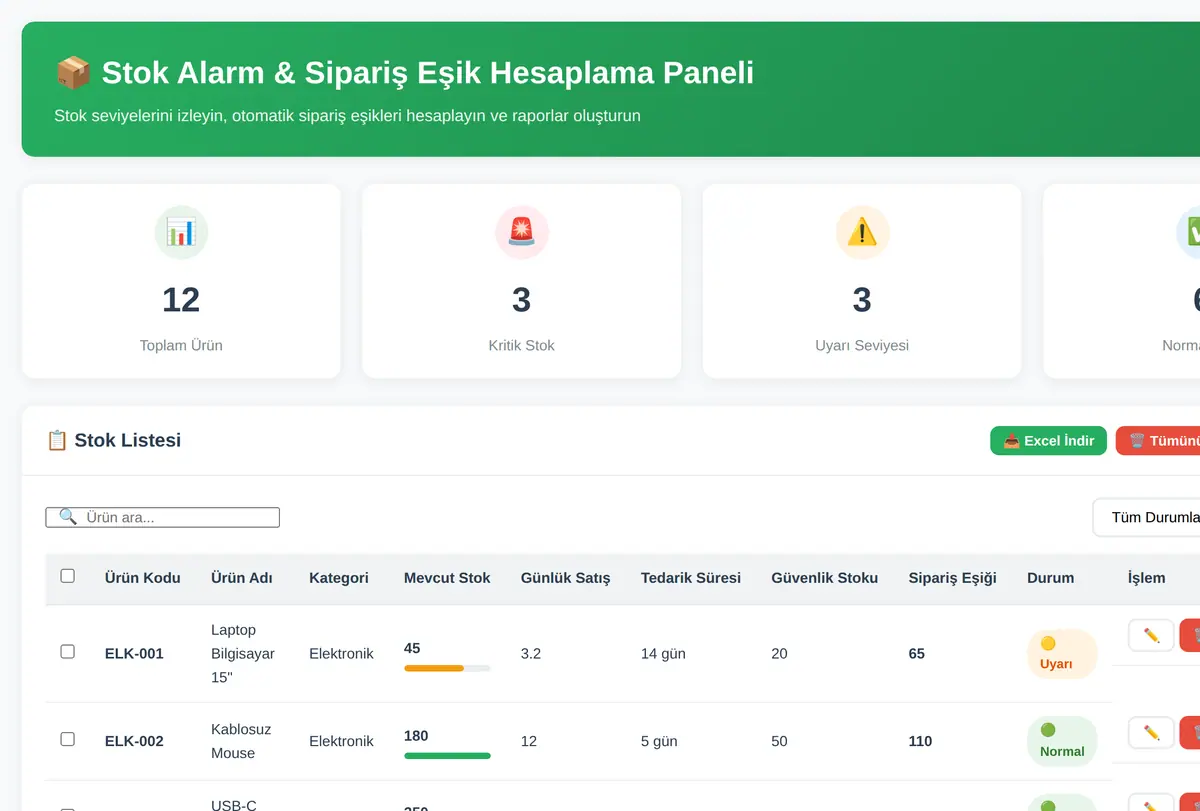Click the red Tümünü delete button
Image resolution: width=1200 pixels, height=811 pixels.
coord(1158,441)
